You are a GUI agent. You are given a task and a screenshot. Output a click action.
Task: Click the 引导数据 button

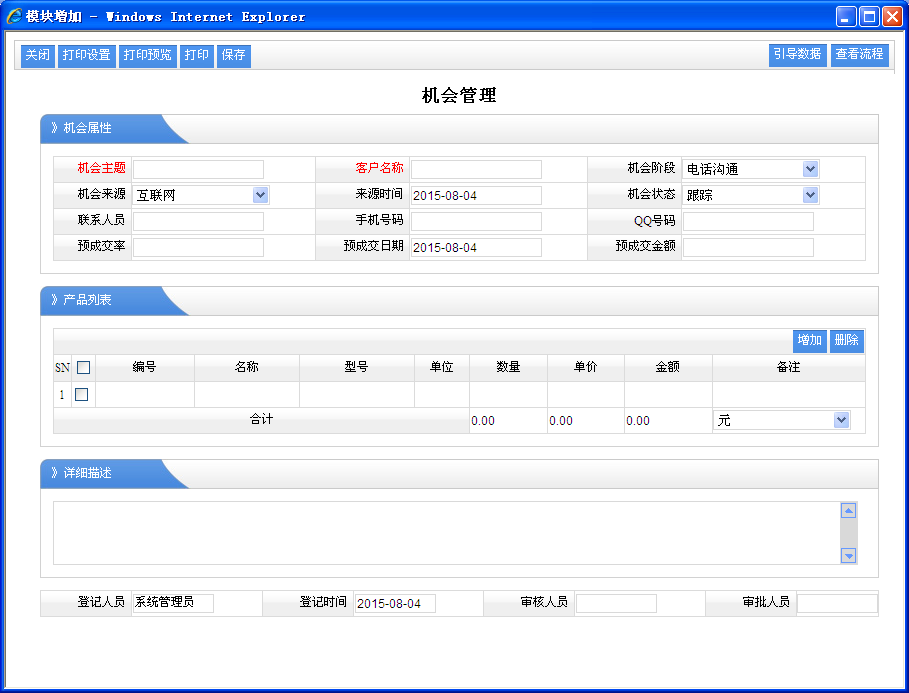click(x=797, y=54)
